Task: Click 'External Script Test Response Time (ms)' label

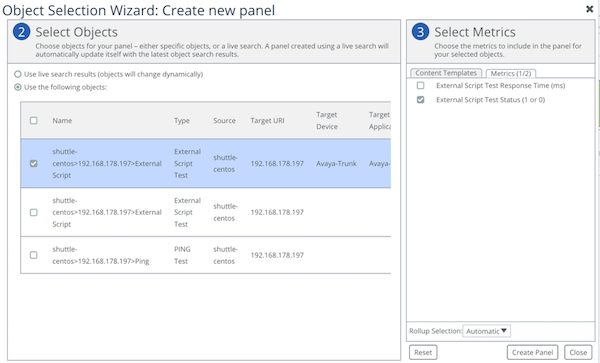Action: [x=501, y=86]
